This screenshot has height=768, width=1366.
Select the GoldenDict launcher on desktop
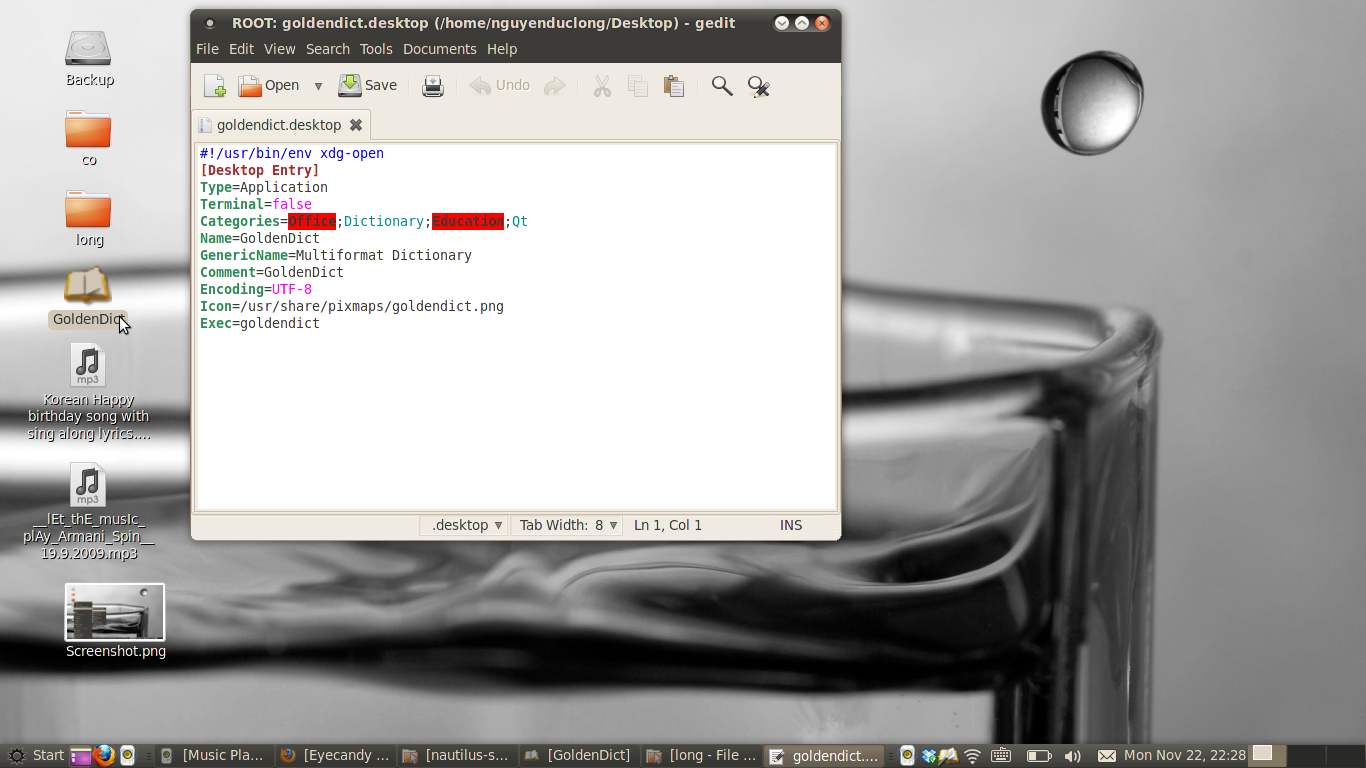tap(88, 287)
